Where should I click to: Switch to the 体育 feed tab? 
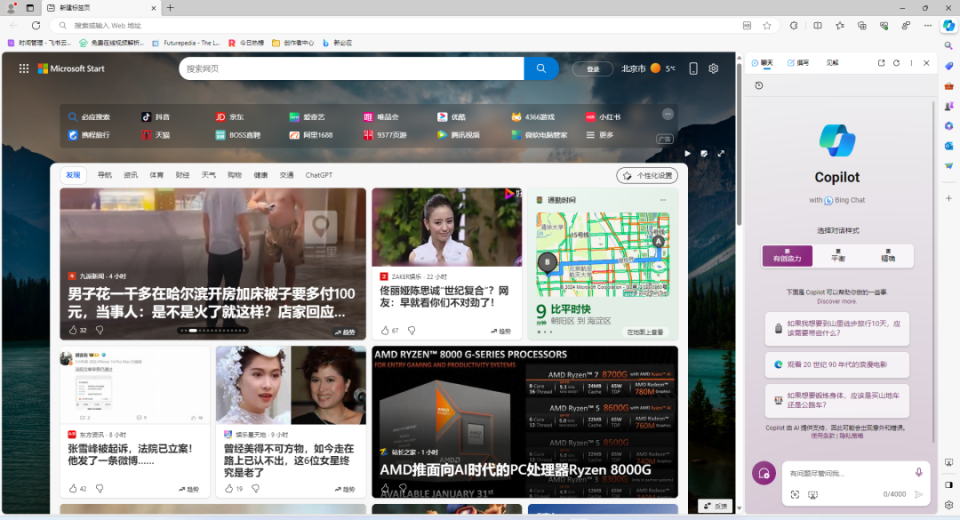pos(157,175)
